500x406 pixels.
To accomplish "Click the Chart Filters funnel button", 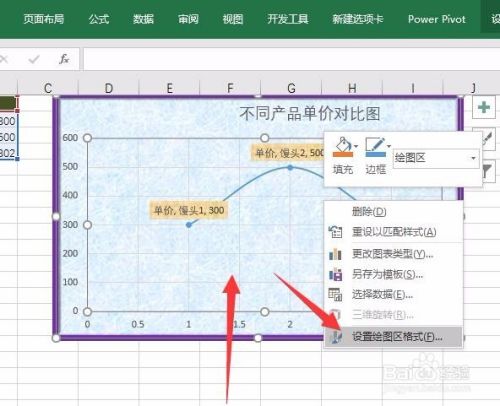I will 489,171.
